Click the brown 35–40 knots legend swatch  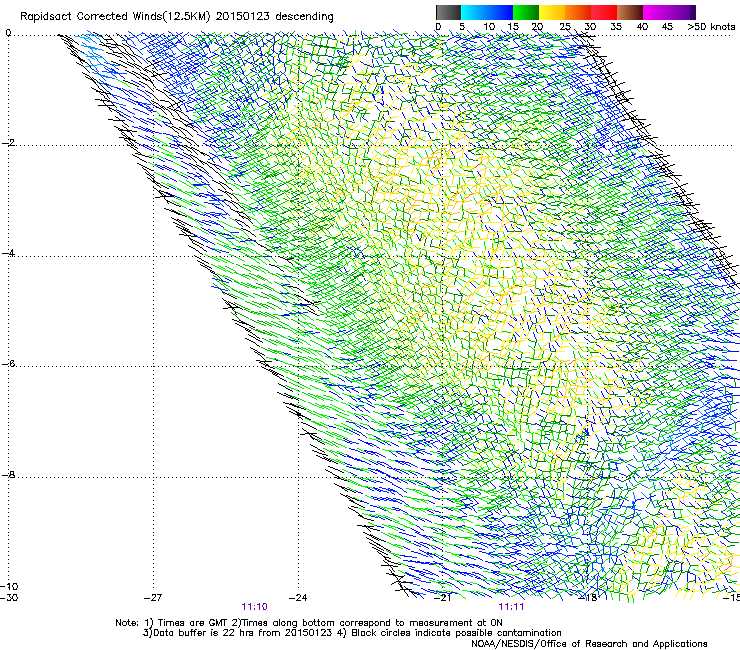coord(630,12)
